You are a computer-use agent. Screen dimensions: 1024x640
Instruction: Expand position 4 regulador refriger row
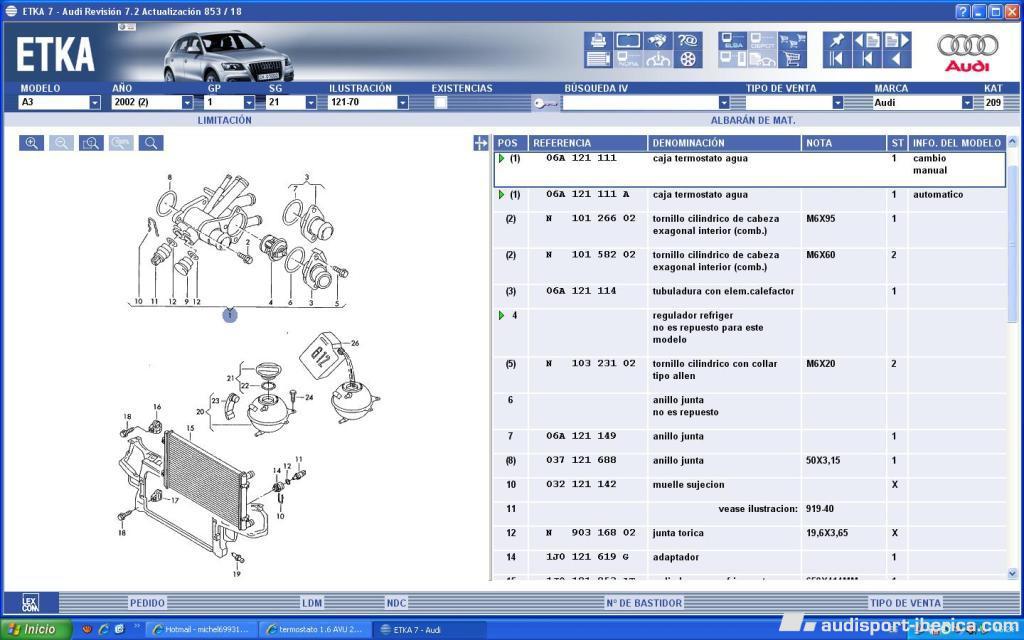[502, 315]
